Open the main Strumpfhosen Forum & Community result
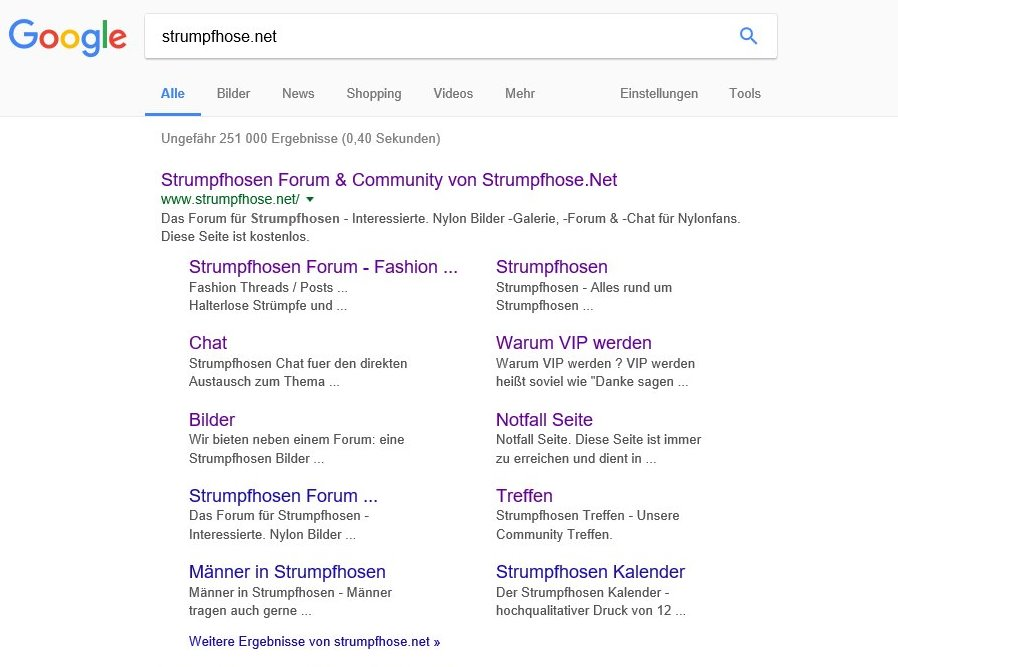 (x=389, y=180)
